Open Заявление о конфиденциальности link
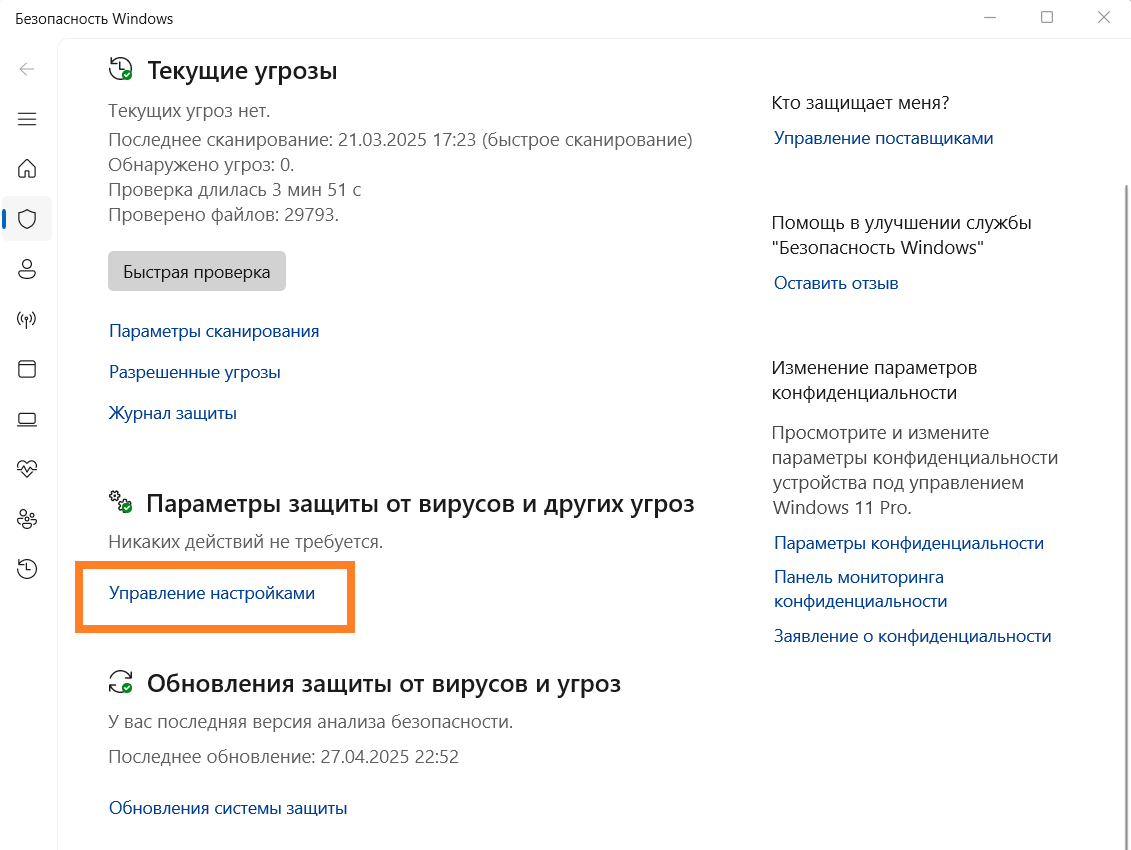The height and width of the screenshot is (850, 1131). [x=912, y=636]
